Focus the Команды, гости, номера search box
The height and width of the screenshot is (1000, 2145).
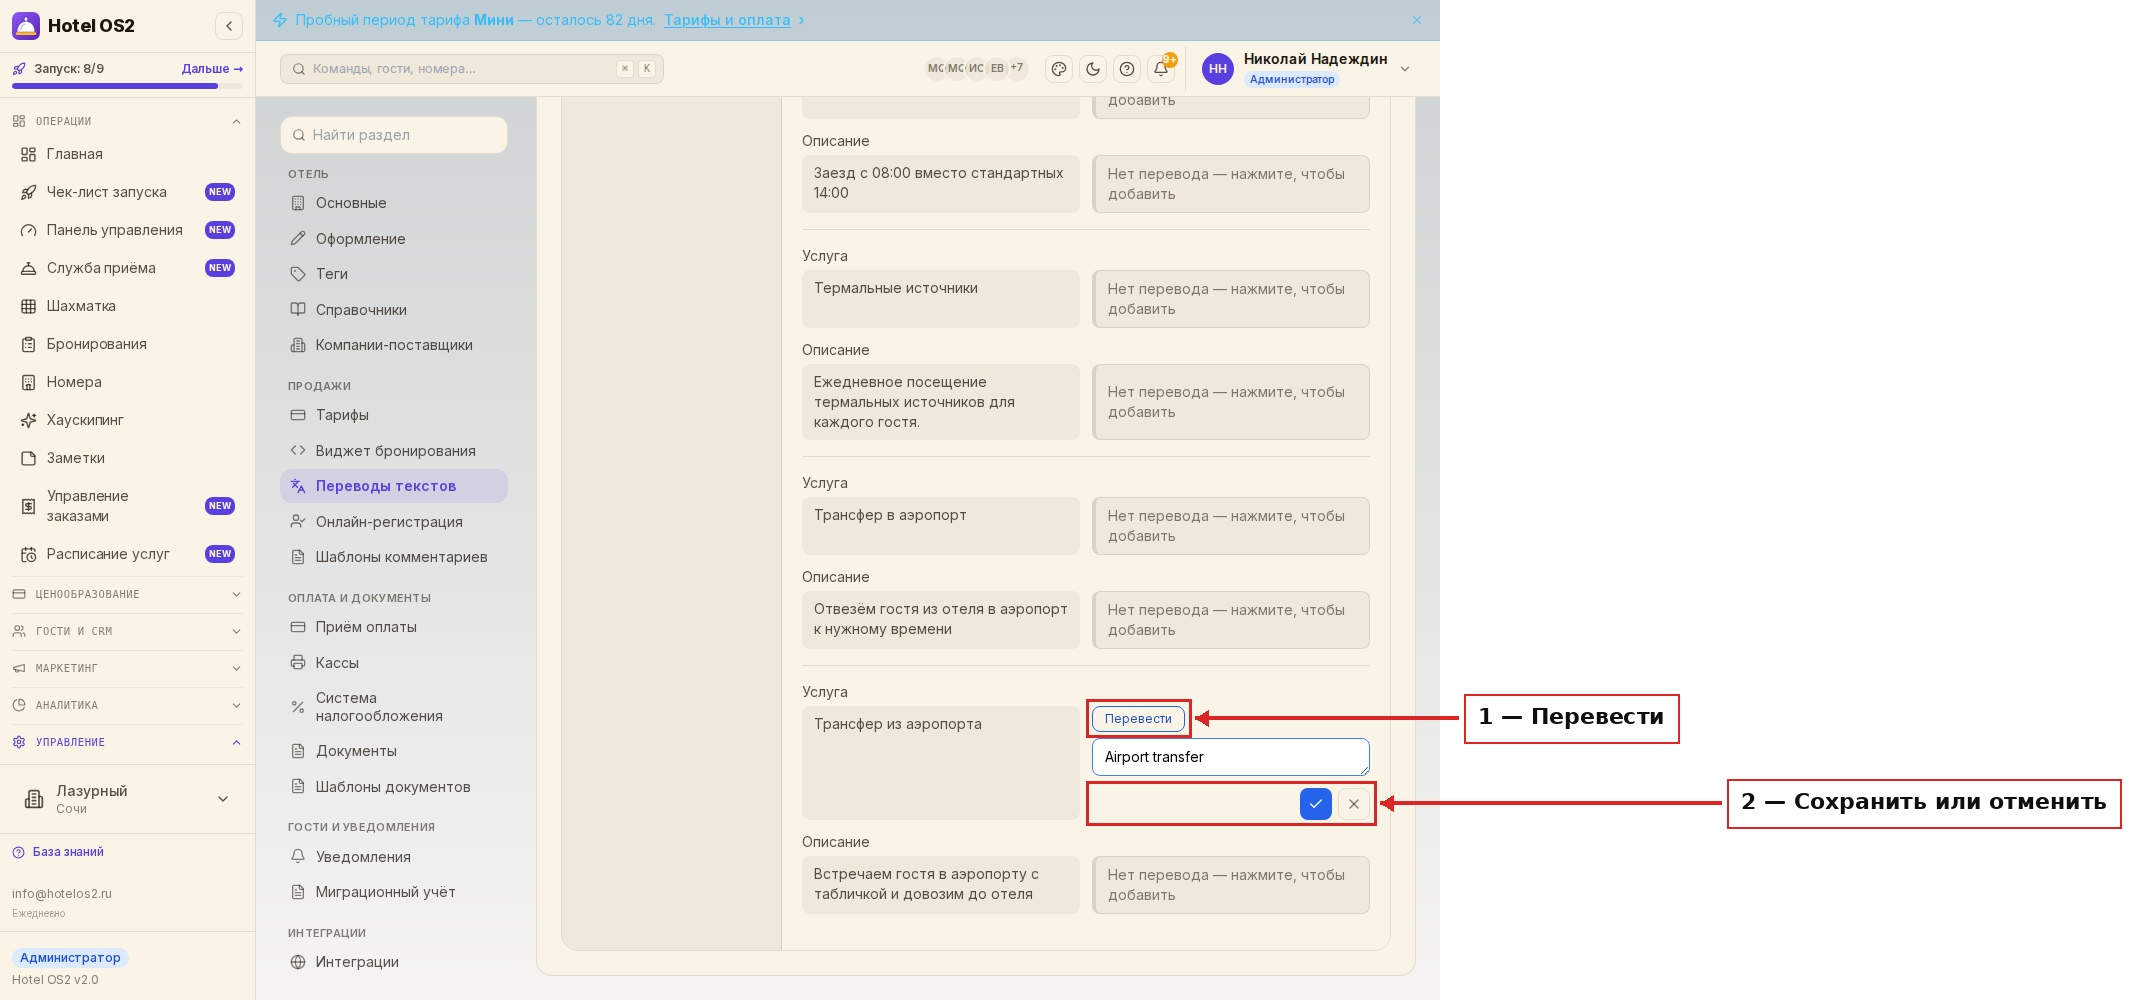click(472, 69)
